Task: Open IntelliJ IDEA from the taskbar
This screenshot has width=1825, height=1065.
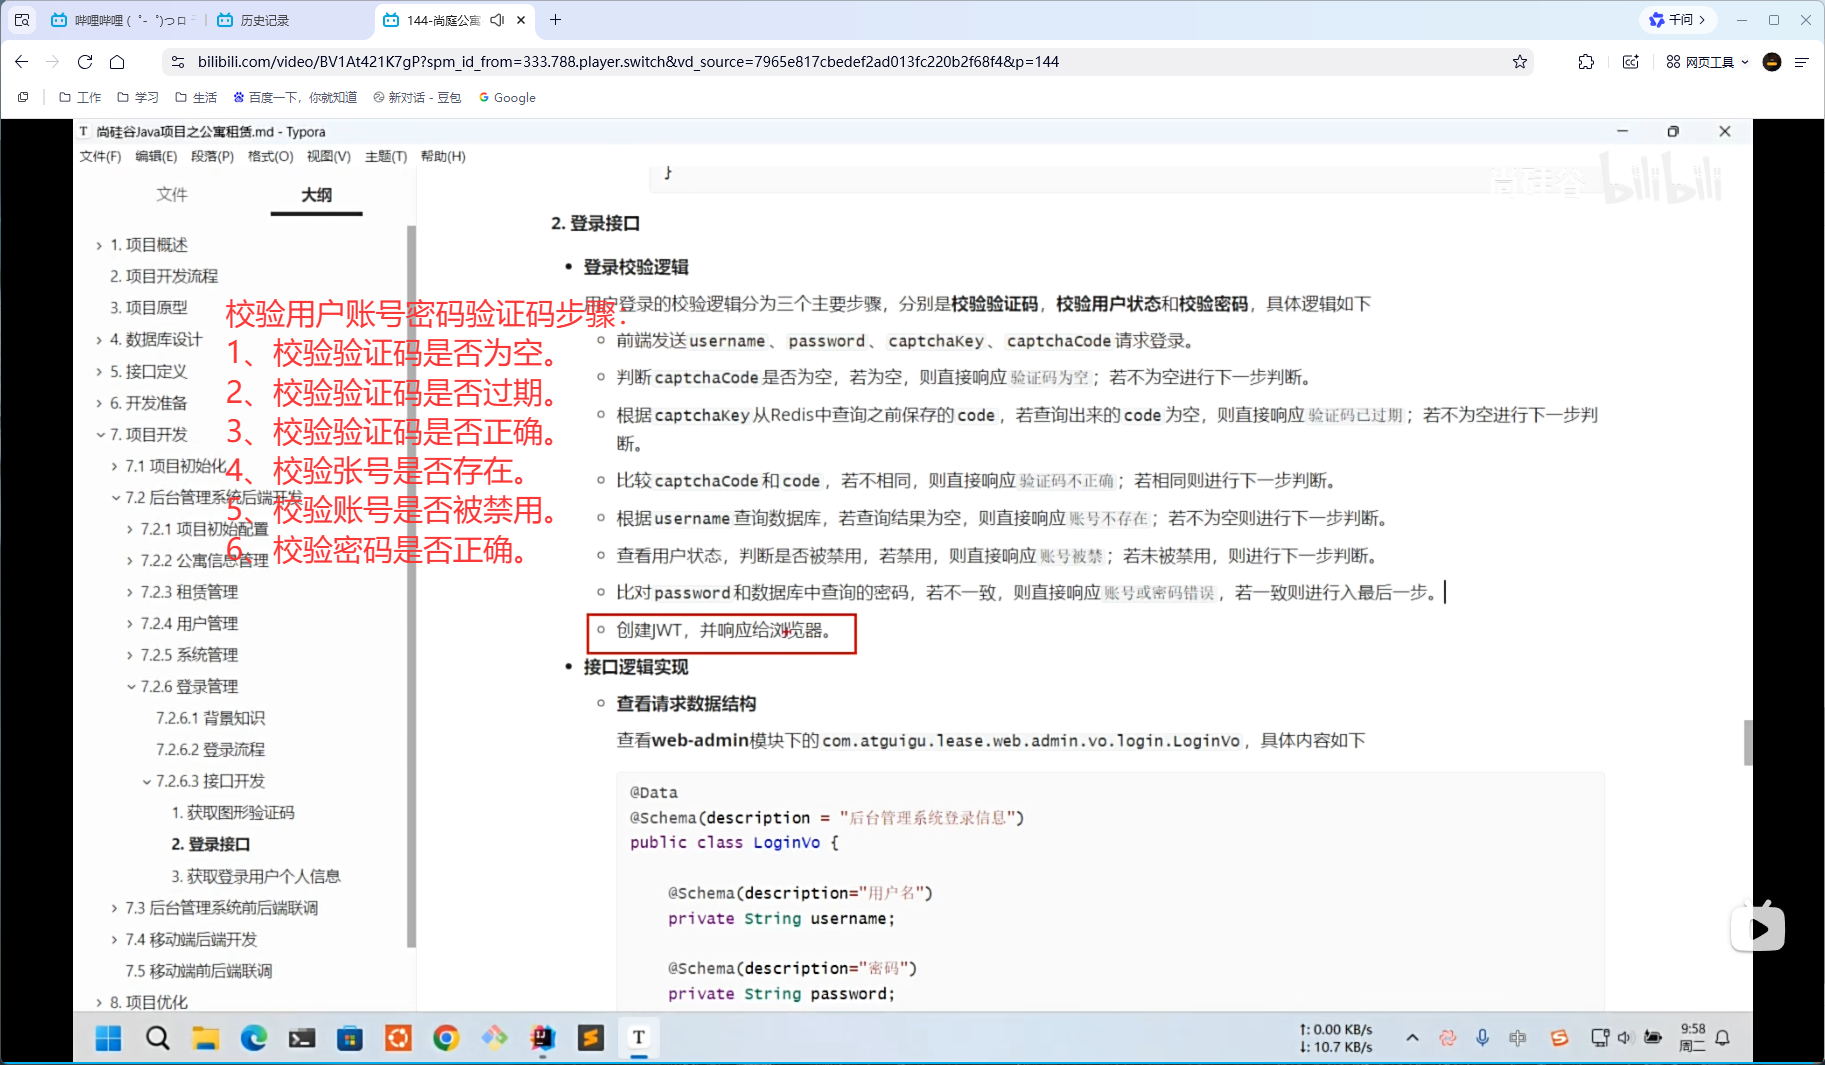Action: 543,1039
